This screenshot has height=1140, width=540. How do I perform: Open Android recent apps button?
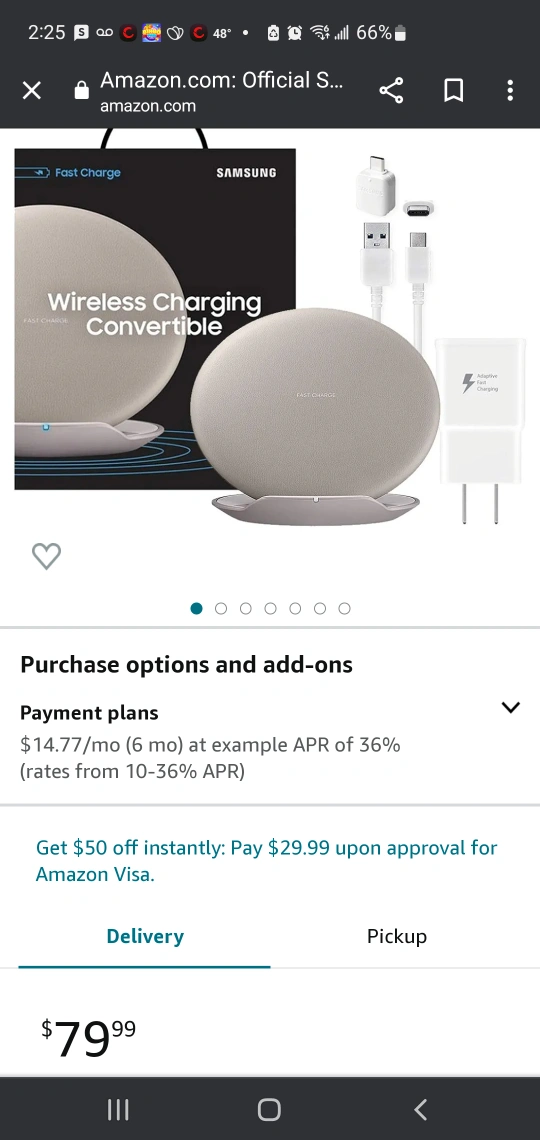pos(118,1109)
